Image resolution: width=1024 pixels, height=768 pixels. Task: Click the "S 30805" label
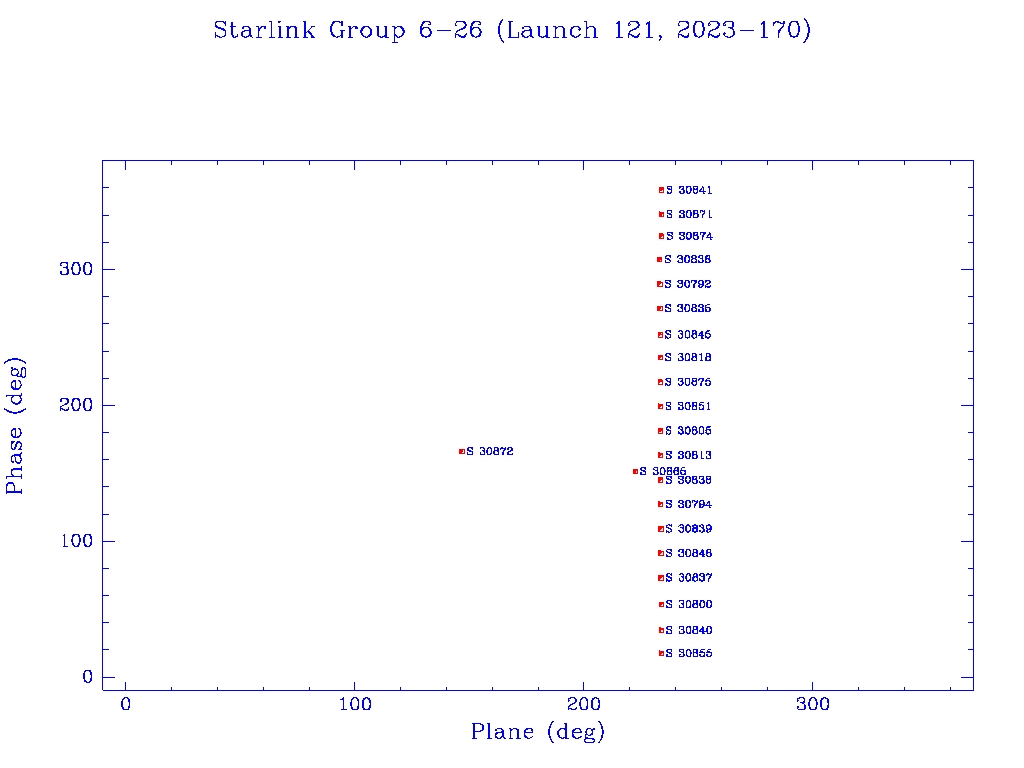tap(688, 431)
